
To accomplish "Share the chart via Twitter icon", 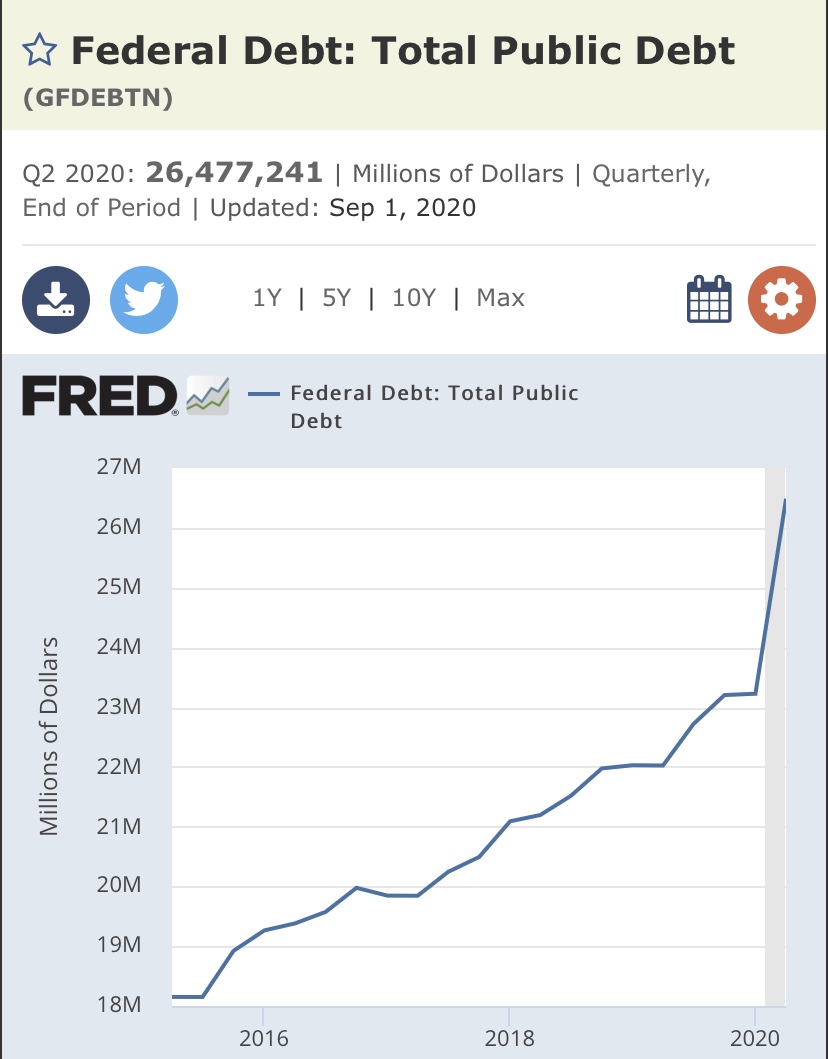I will tap(143, 299).
